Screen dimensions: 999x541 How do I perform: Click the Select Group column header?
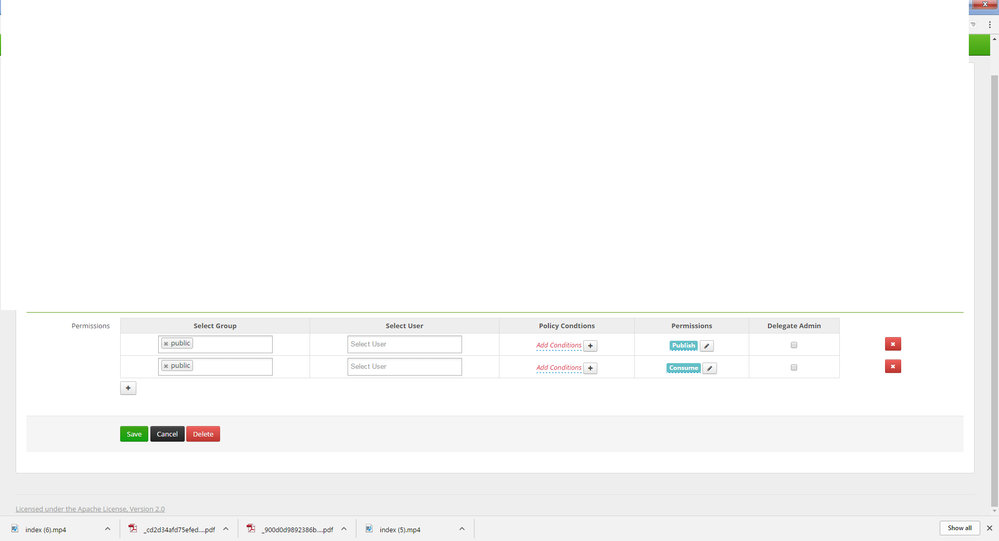[x=215, y=326]
